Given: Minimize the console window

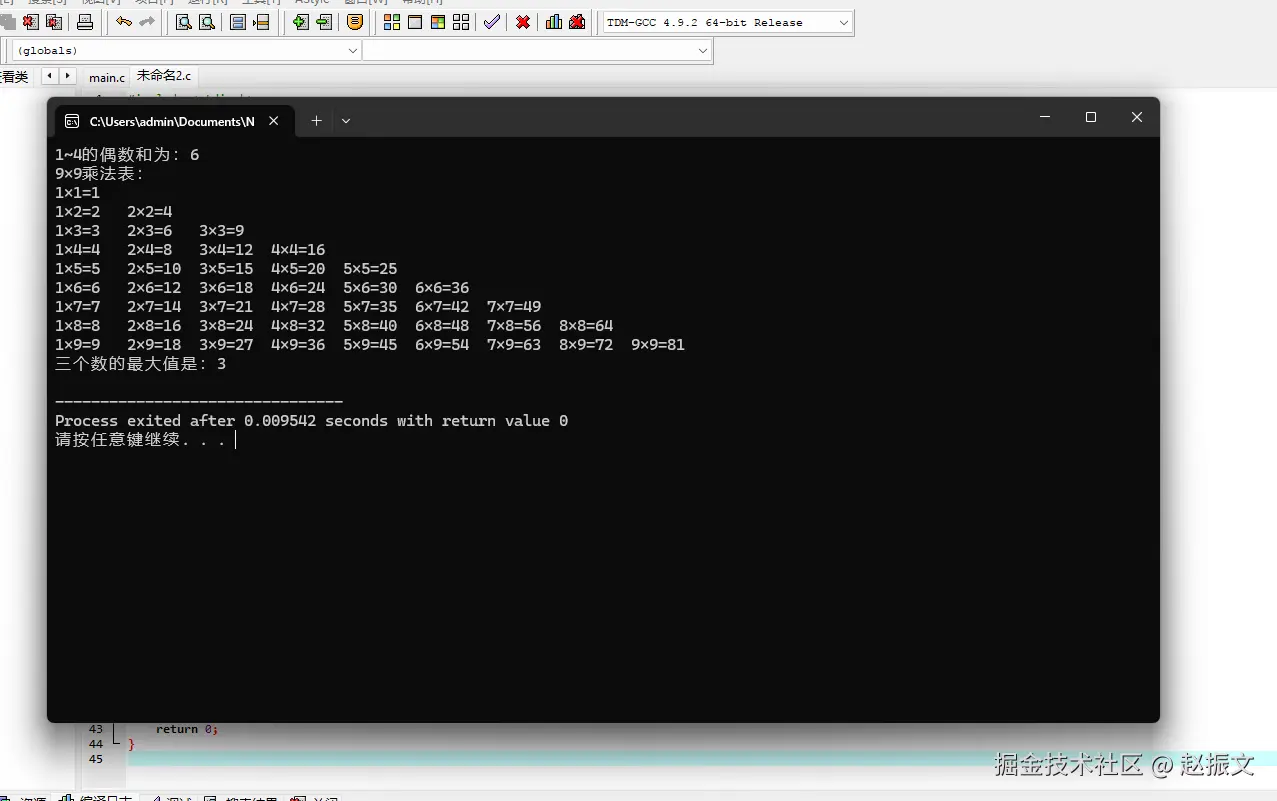Looking at the screenshot, I should (1045, 117).
